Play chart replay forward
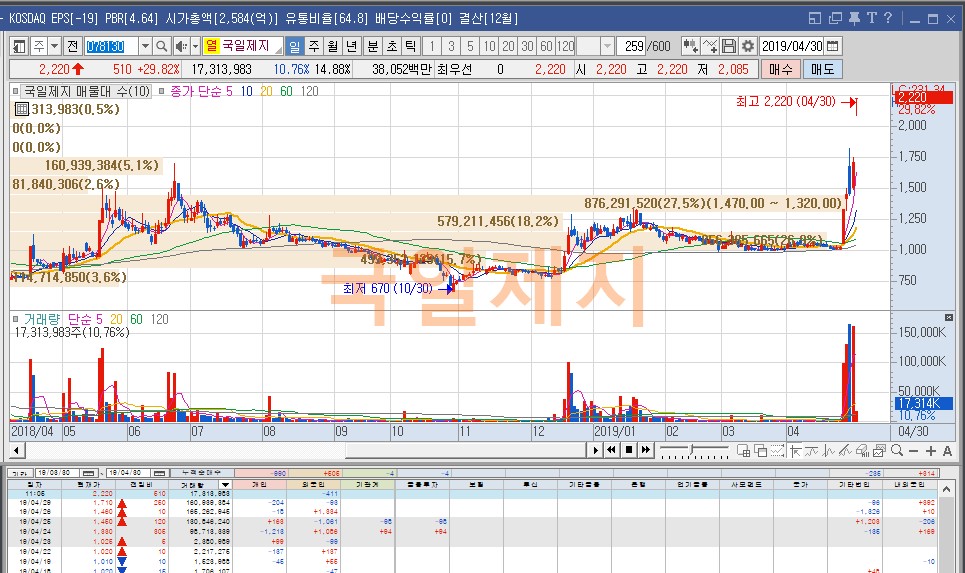Viewport: 965px width, 573px height. pos(596,450)
